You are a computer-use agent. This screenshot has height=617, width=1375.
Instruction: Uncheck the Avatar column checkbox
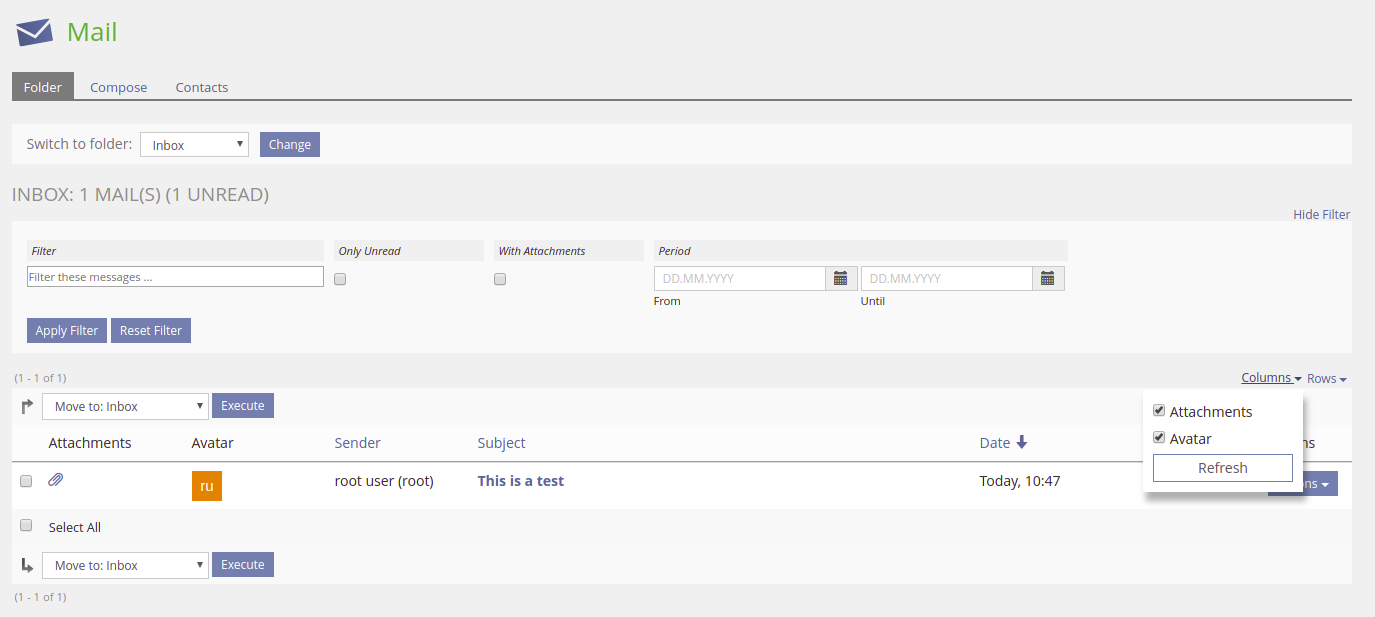tap(1159, 438)
